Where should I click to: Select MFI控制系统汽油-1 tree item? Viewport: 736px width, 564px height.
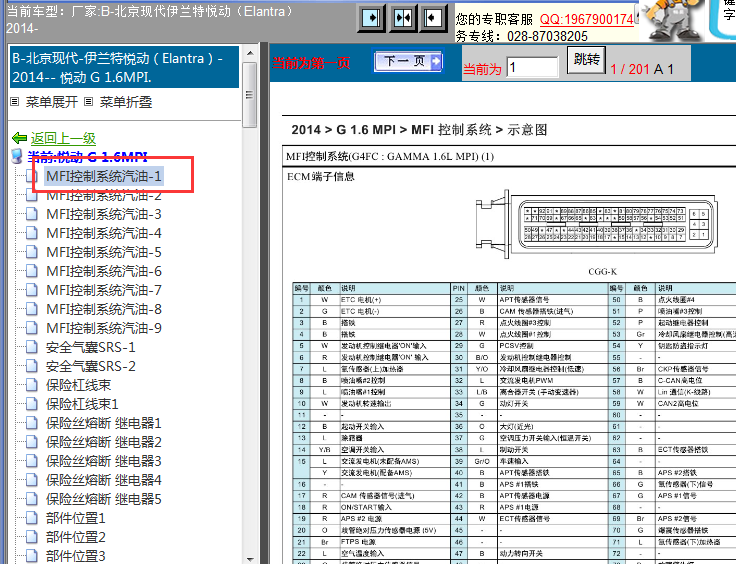(x=104, y=176)
